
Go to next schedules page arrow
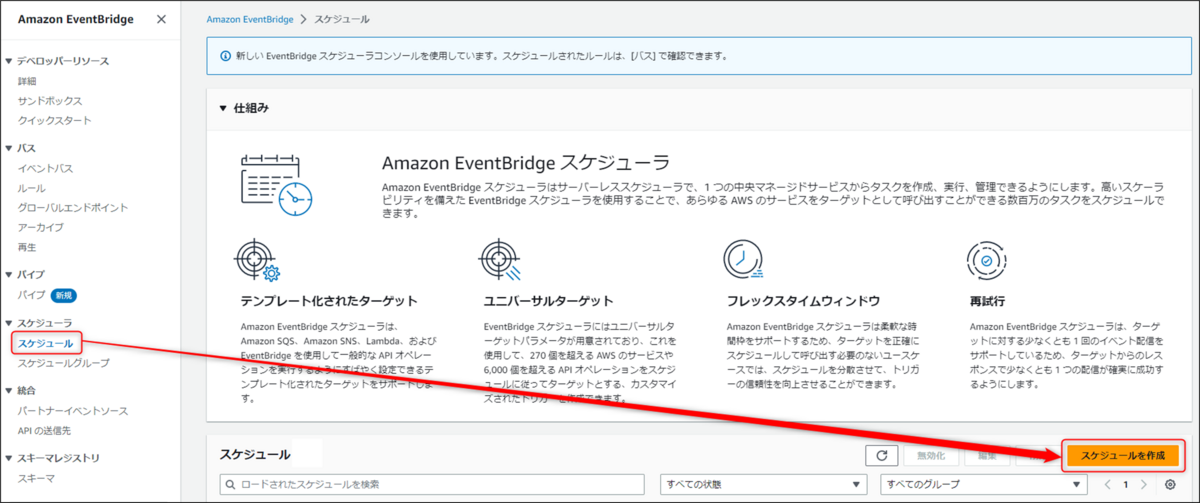1145,484
